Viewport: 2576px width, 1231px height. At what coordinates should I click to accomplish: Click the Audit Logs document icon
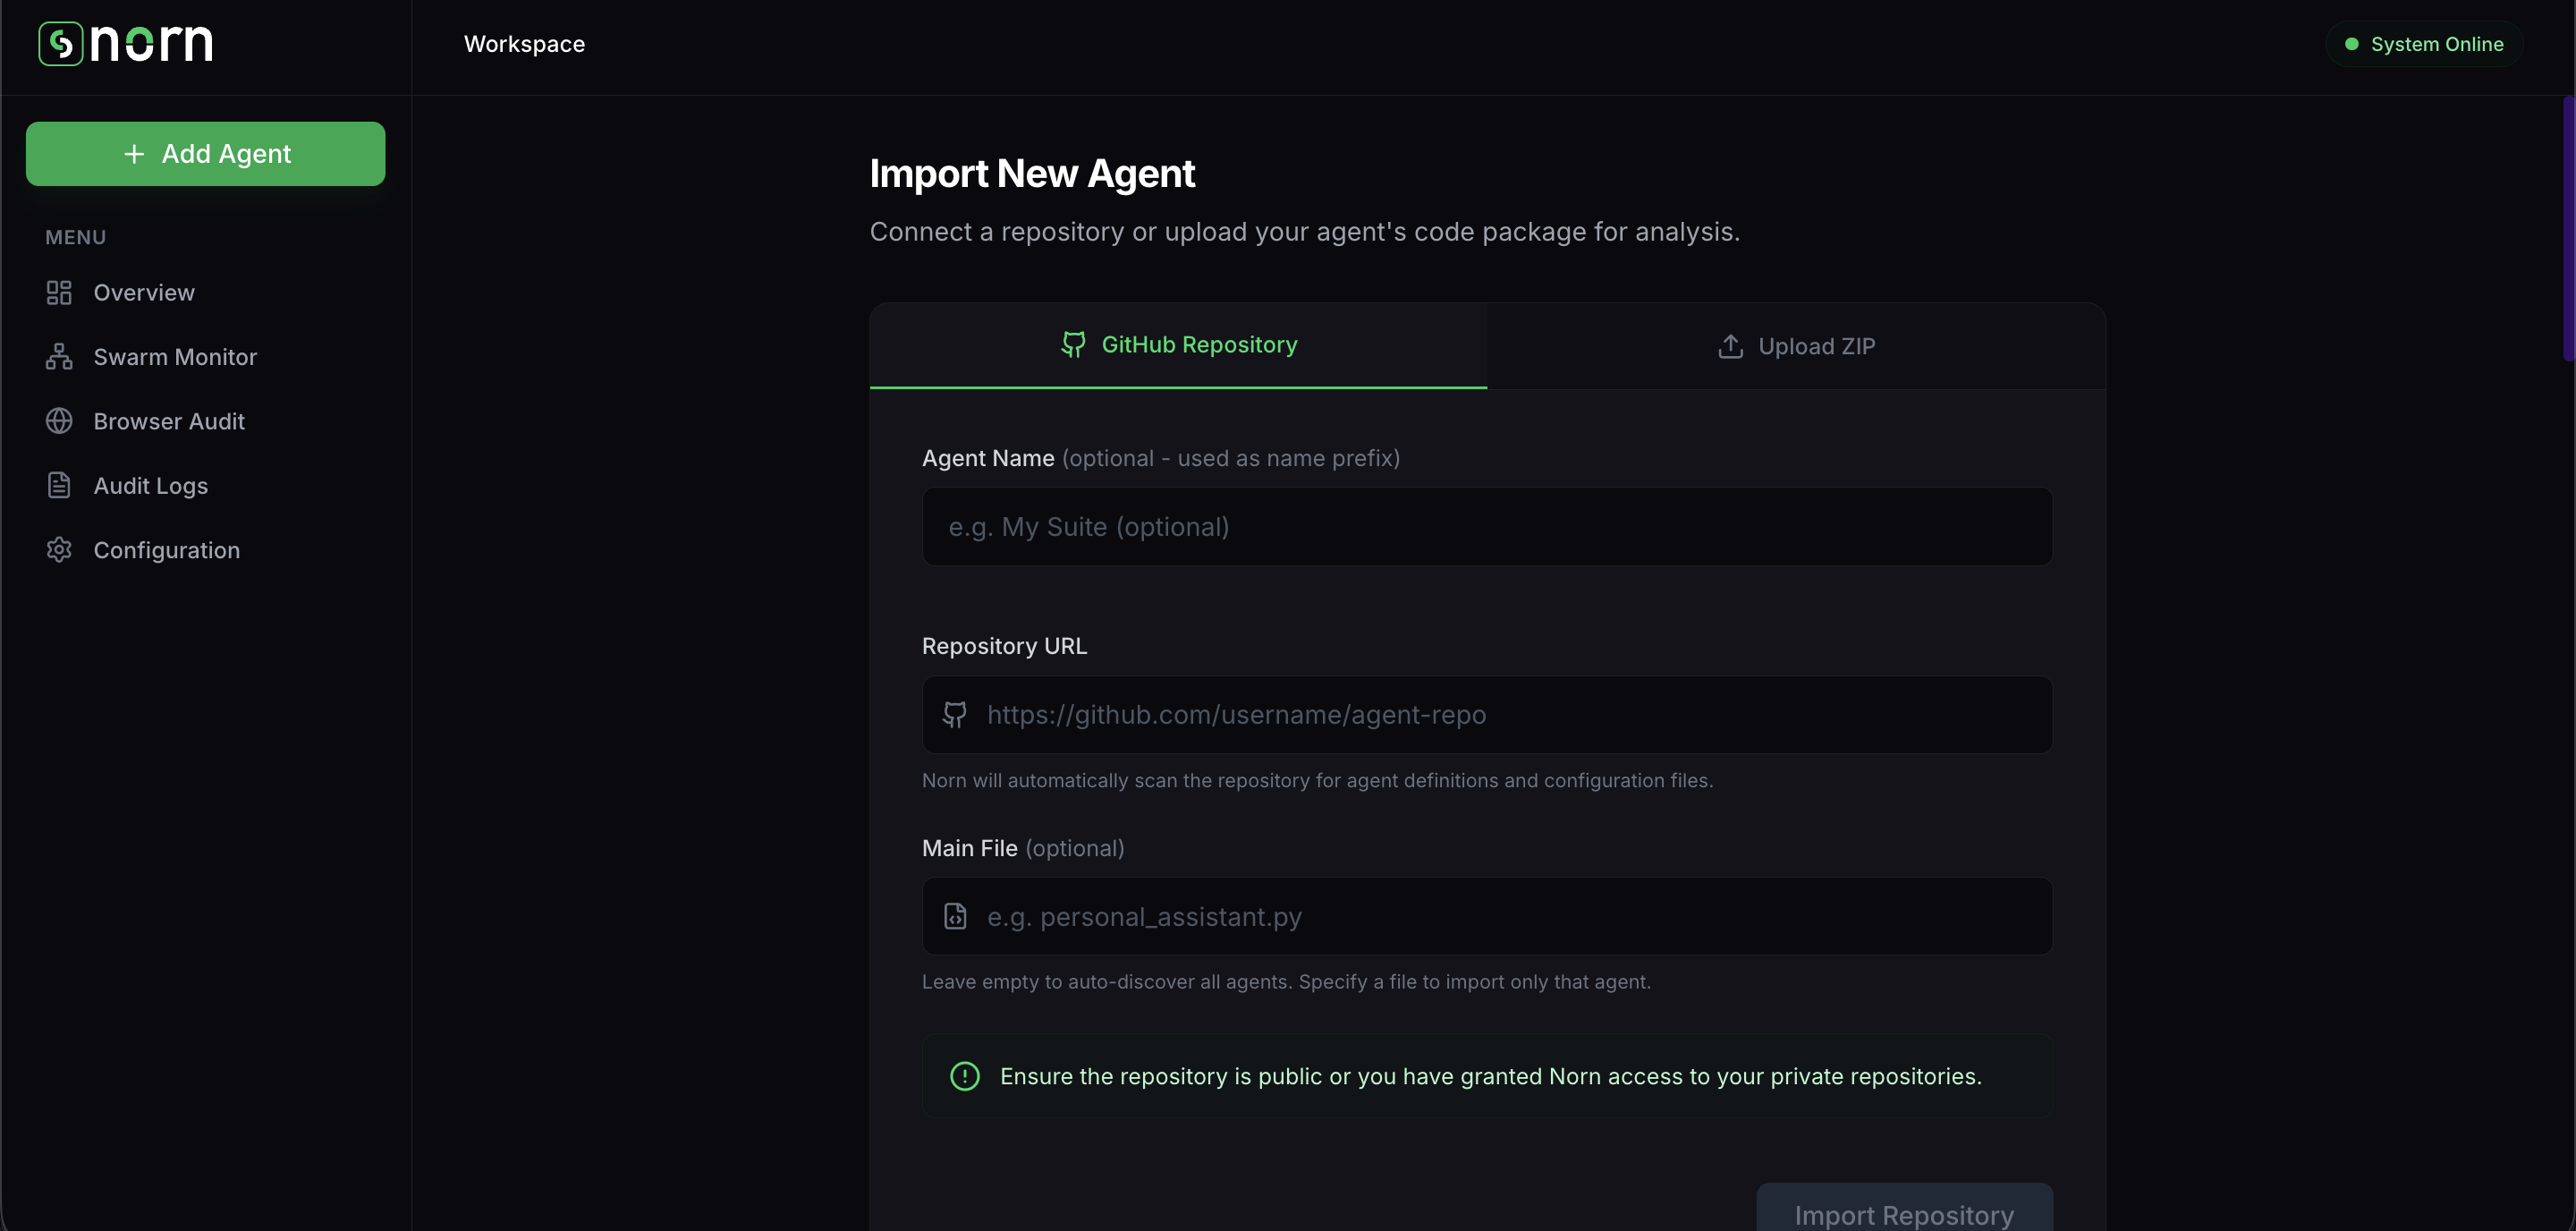pyautogui.click(x=59, y=485)
